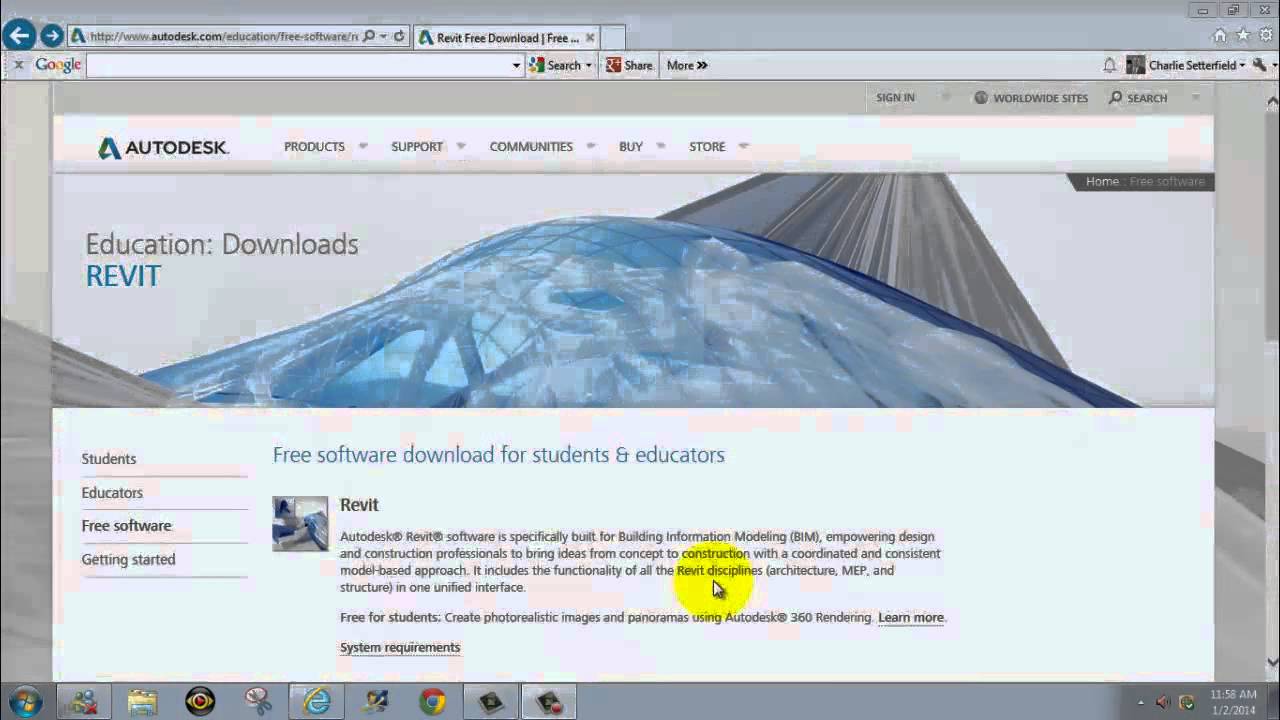
Task: Switch to Internet Explorer in taskbar
Action: pos(317,702)
